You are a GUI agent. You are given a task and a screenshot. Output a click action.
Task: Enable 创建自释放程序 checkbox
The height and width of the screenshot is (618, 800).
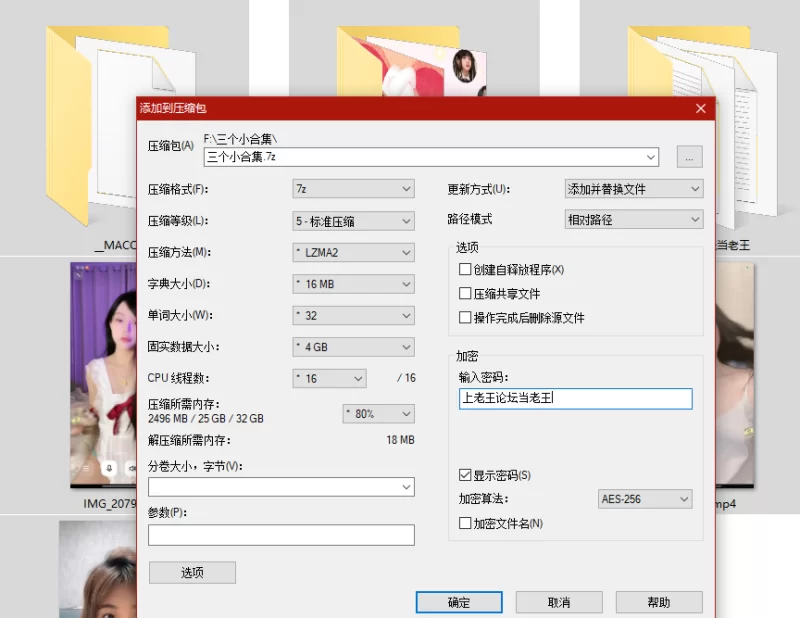pyautogui.click(x=465, y=270)
